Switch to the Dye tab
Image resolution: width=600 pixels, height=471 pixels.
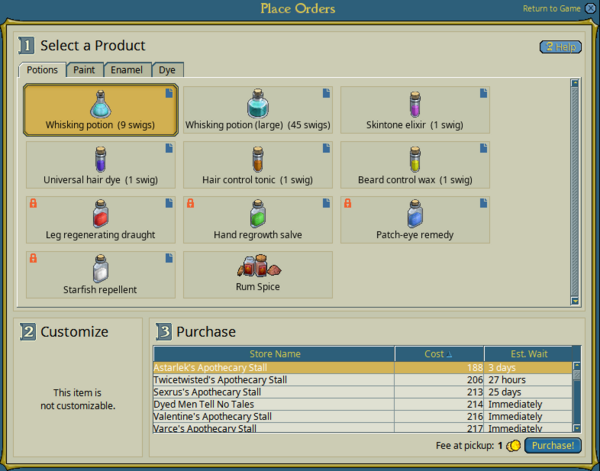pos(167,70)
